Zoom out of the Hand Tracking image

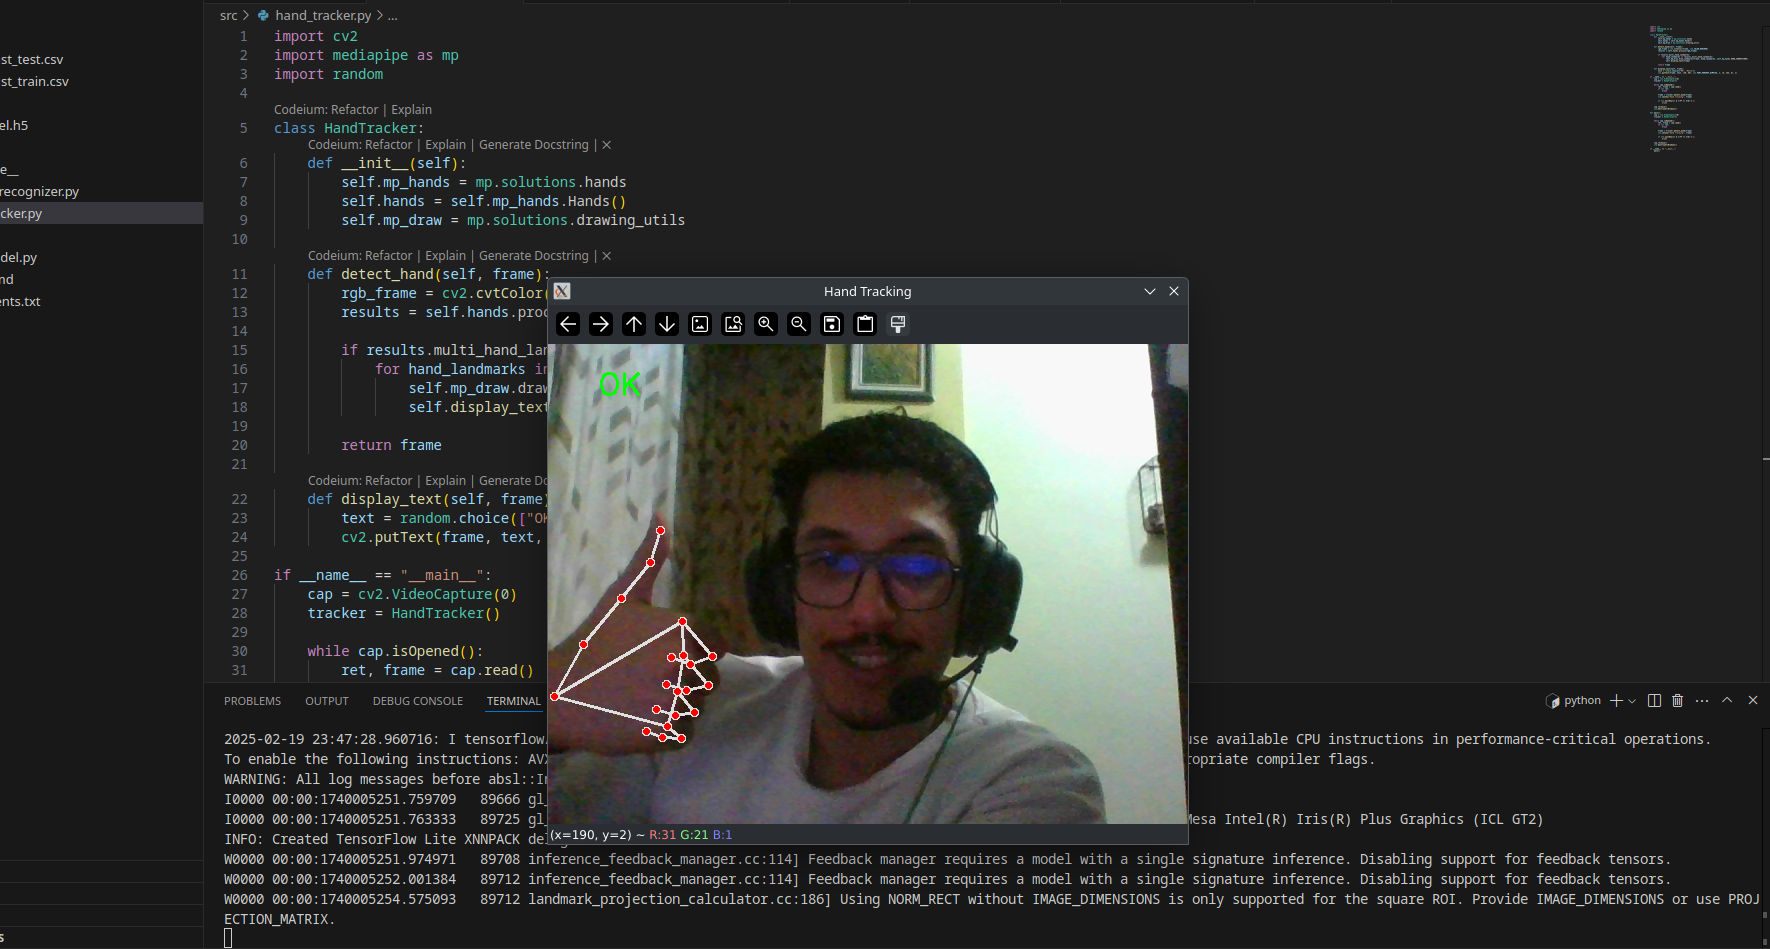(799, 324)
